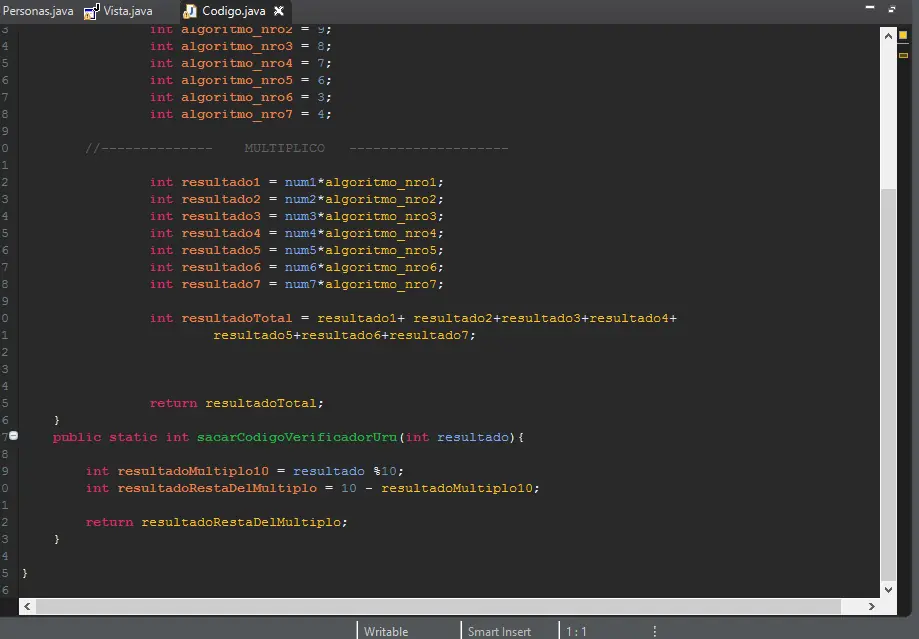919x639 pixels.
Task: Click the resultadoRestaDelMultiplo declaration
Action: 217,488
